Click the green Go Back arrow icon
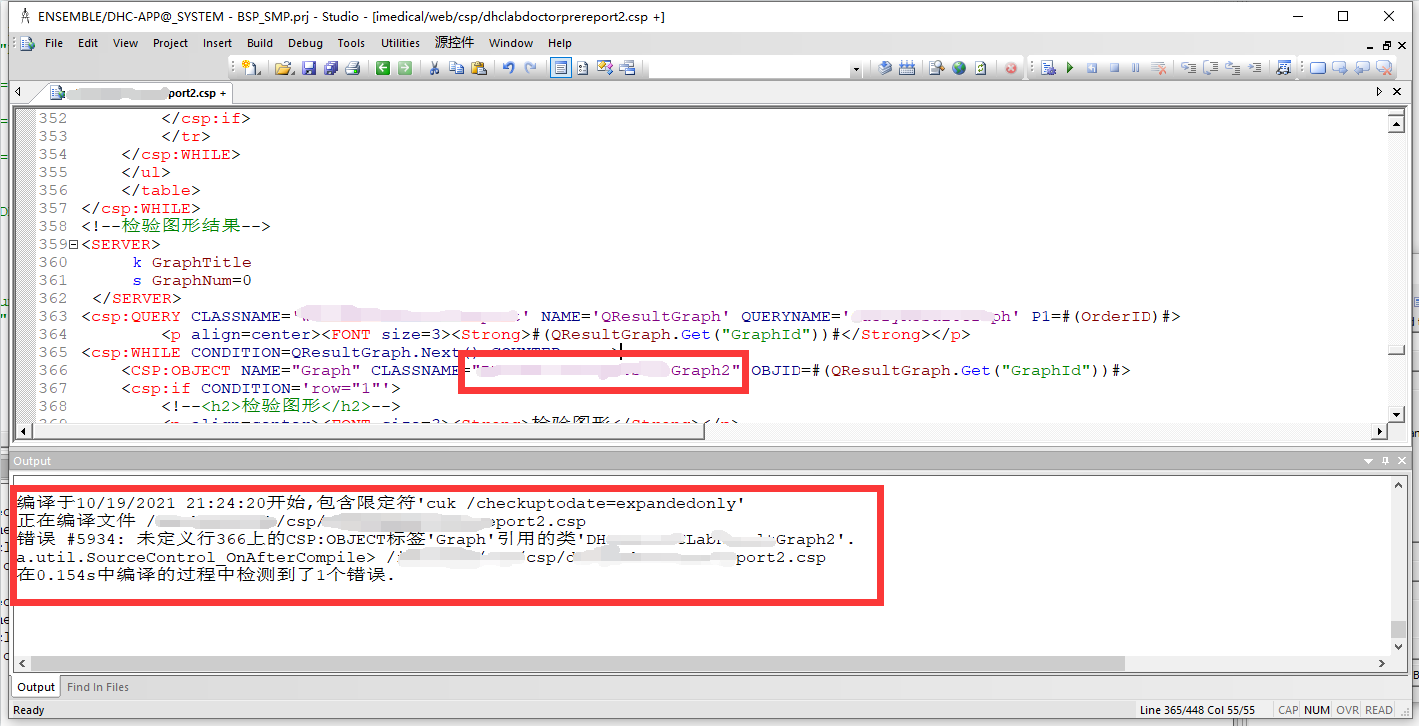The image size is (1419, 726). click(x=383, y=68)
